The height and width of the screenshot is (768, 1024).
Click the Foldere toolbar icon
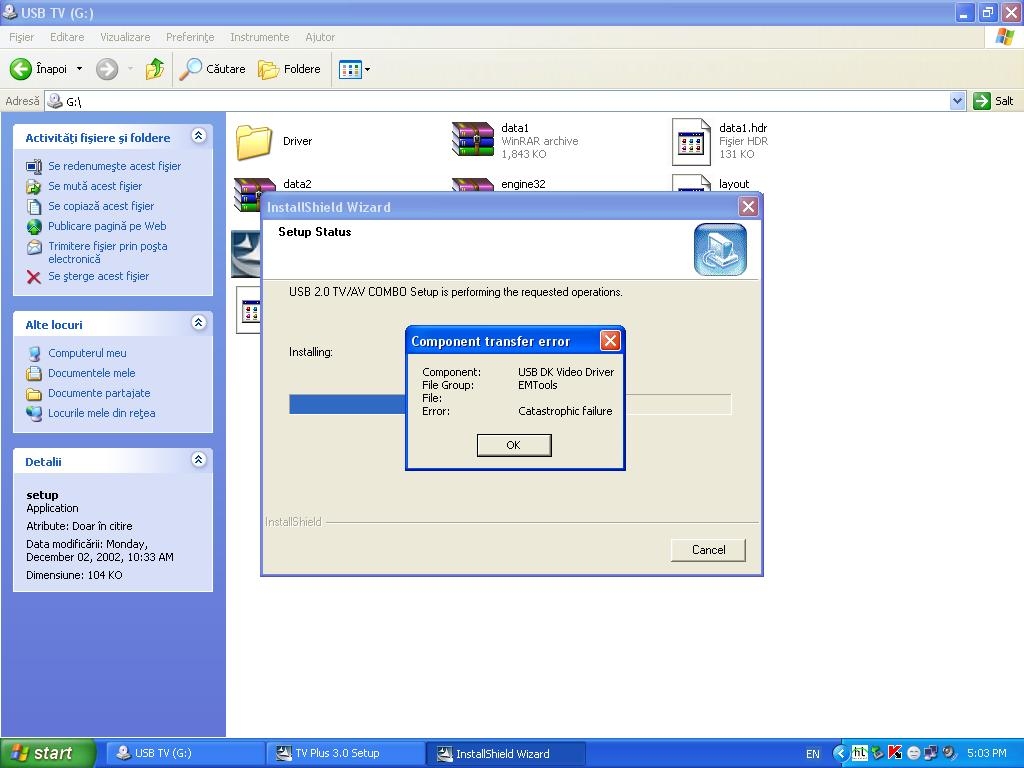point(271,69)
